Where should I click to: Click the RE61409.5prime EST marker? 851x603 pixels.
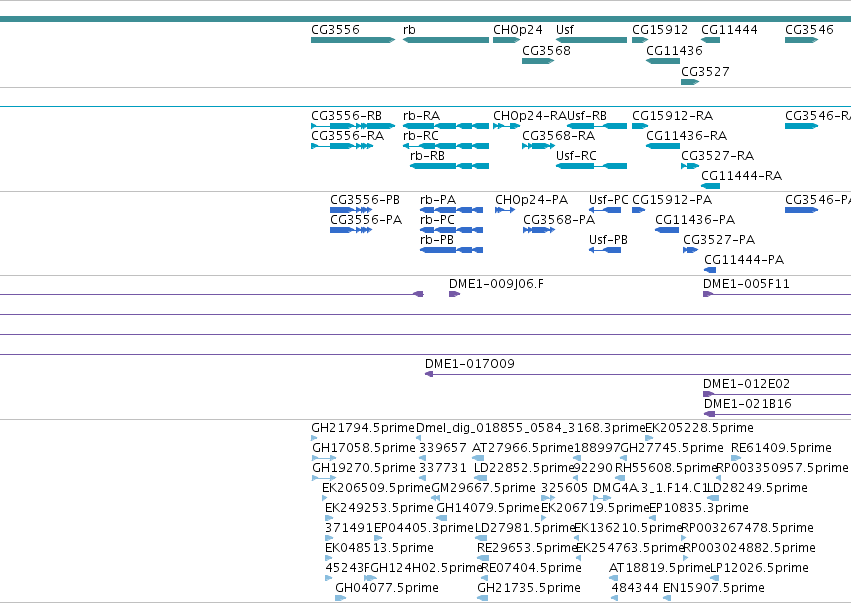(x=736, y=458)
